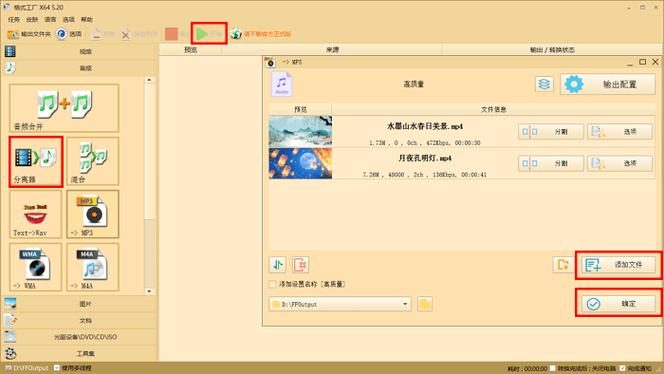Image resolution: width=664 pixels, height=374 pixels.
Task: Close the -> MP3 dialog
Action: click(x=655, y=62)
